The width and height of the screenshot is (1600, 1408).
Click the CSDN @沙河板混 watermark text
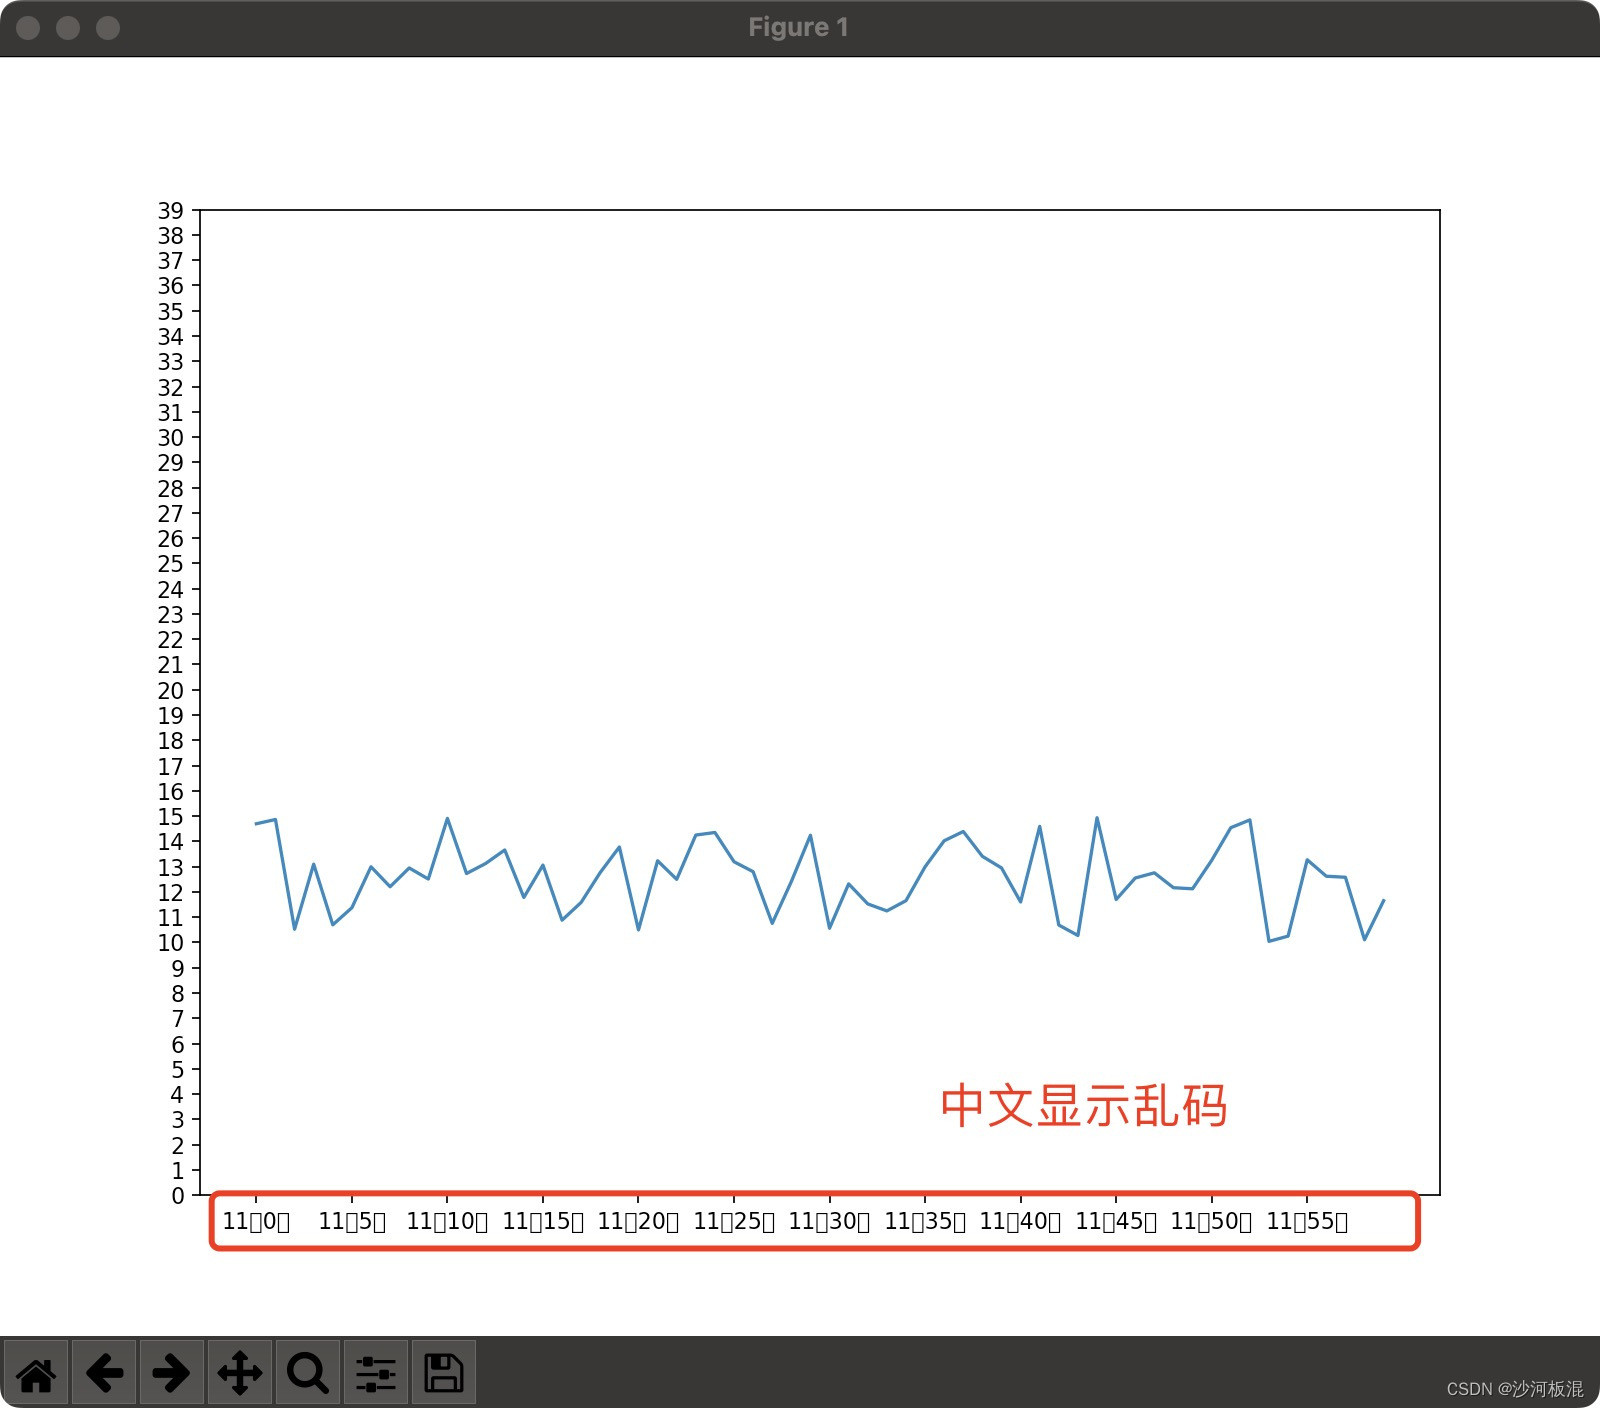1514,1388
